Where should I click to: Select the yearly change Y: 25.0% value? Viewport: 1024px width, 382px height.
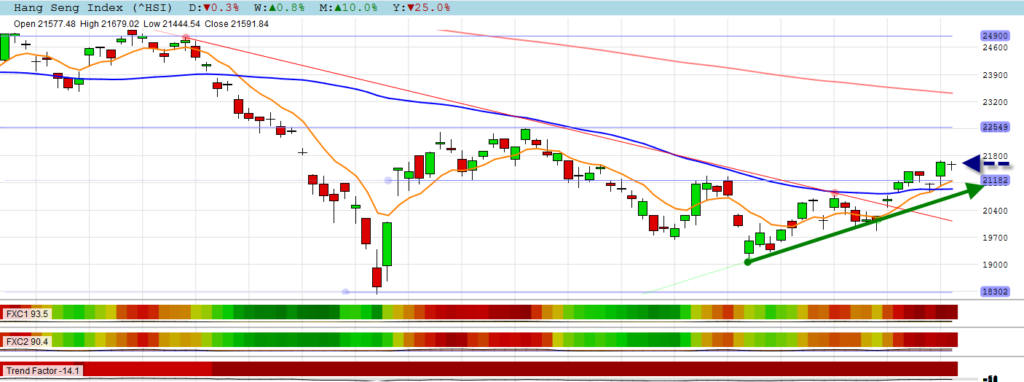tap(422, 8)
